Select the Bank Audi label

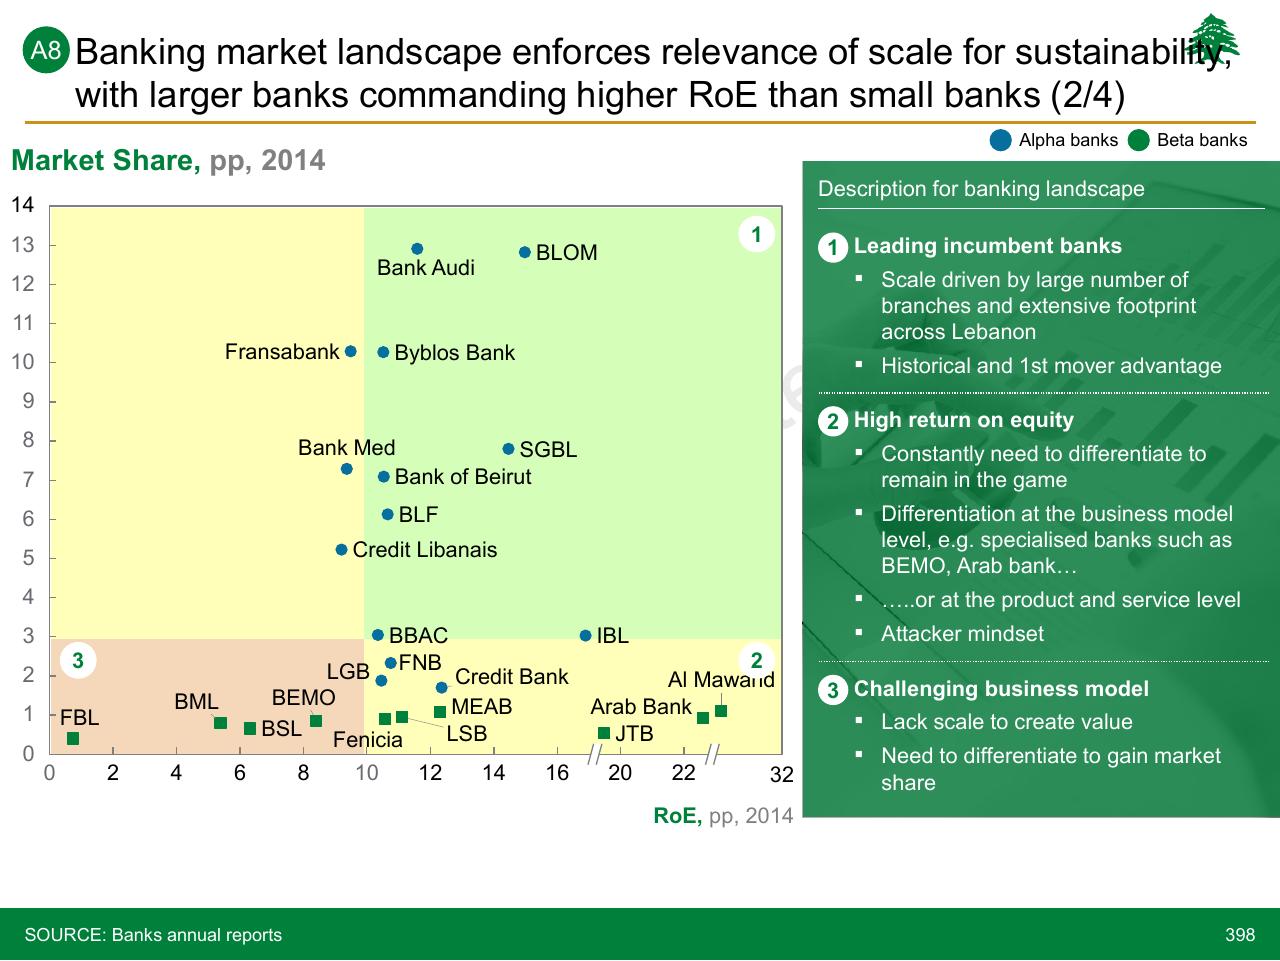tap(426, 268)
